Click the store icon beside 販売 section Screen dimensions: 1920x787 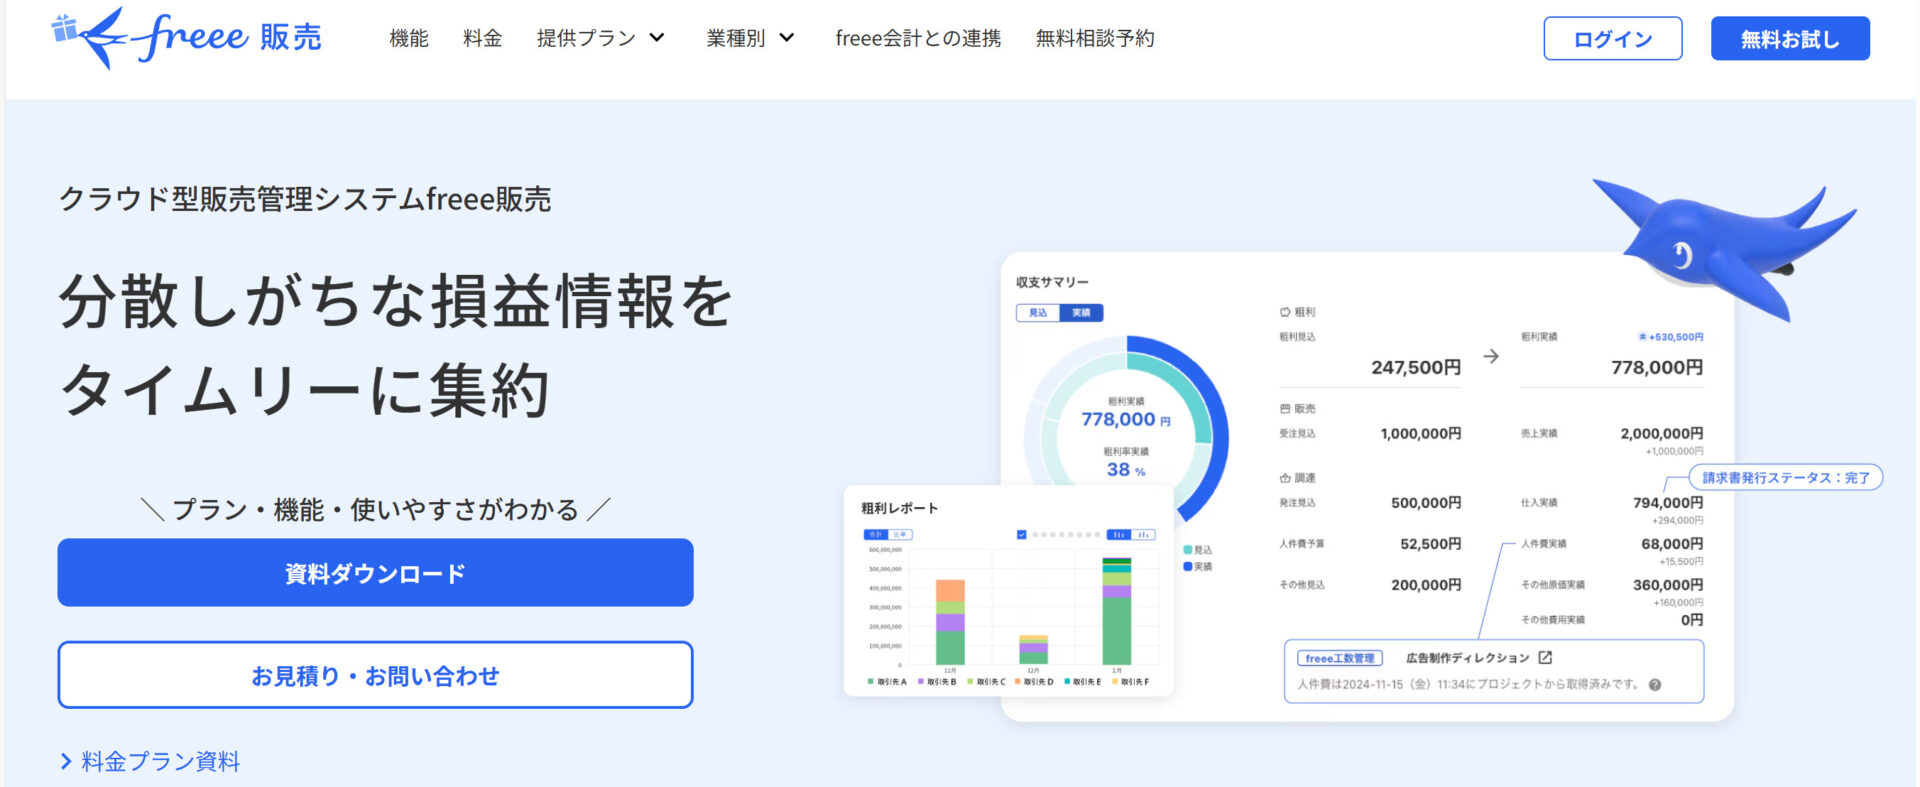pos(1285,409)
